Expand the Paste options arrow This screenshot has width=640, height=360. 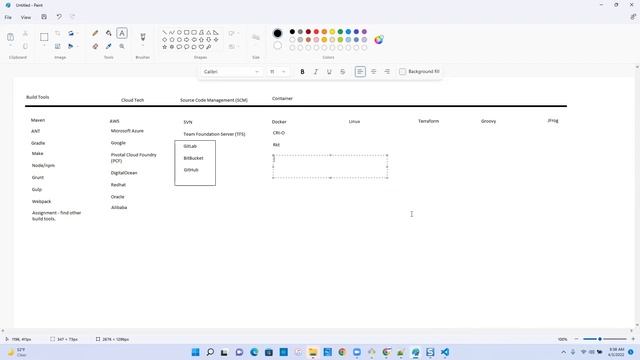click(11, 46)
